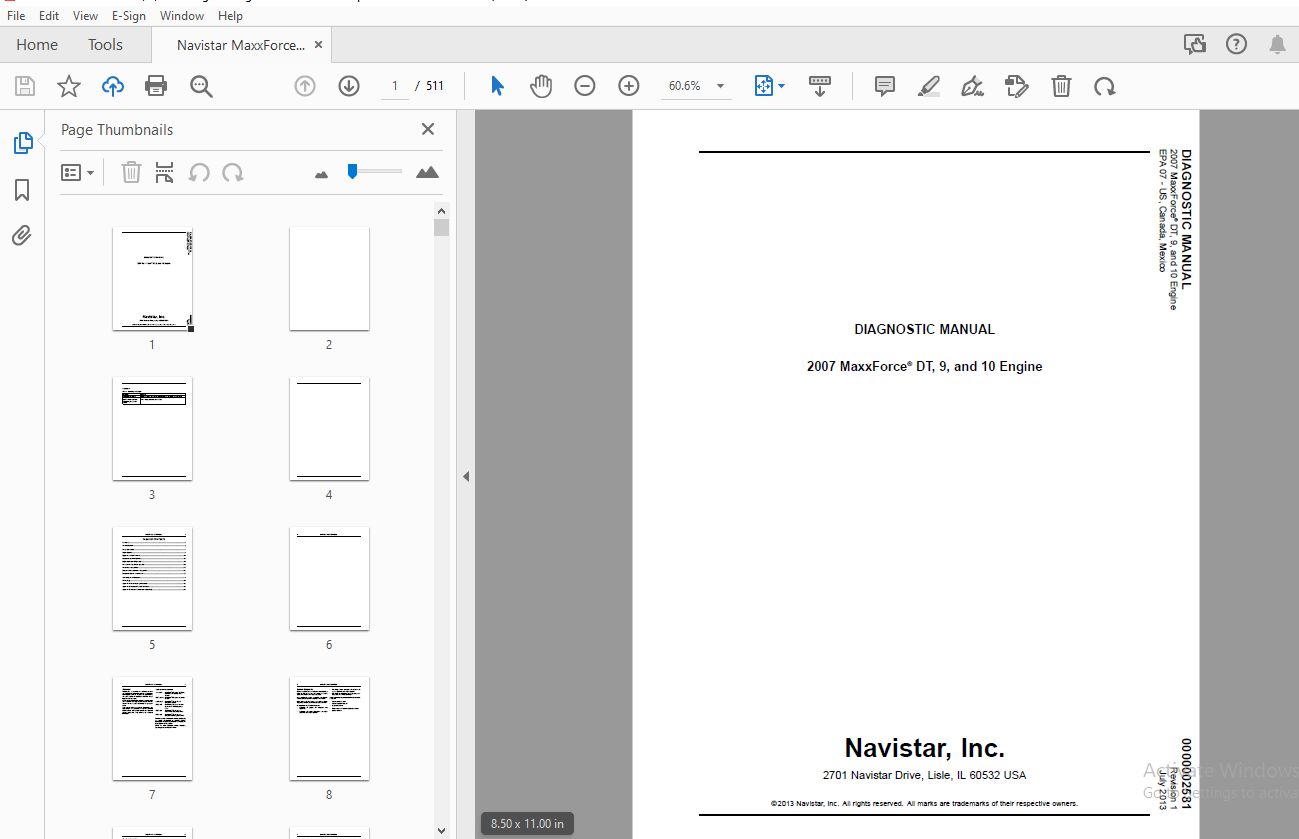Zoom out with the minus circle icon
The image size is (1299, 839).
[x=585, y=86]
